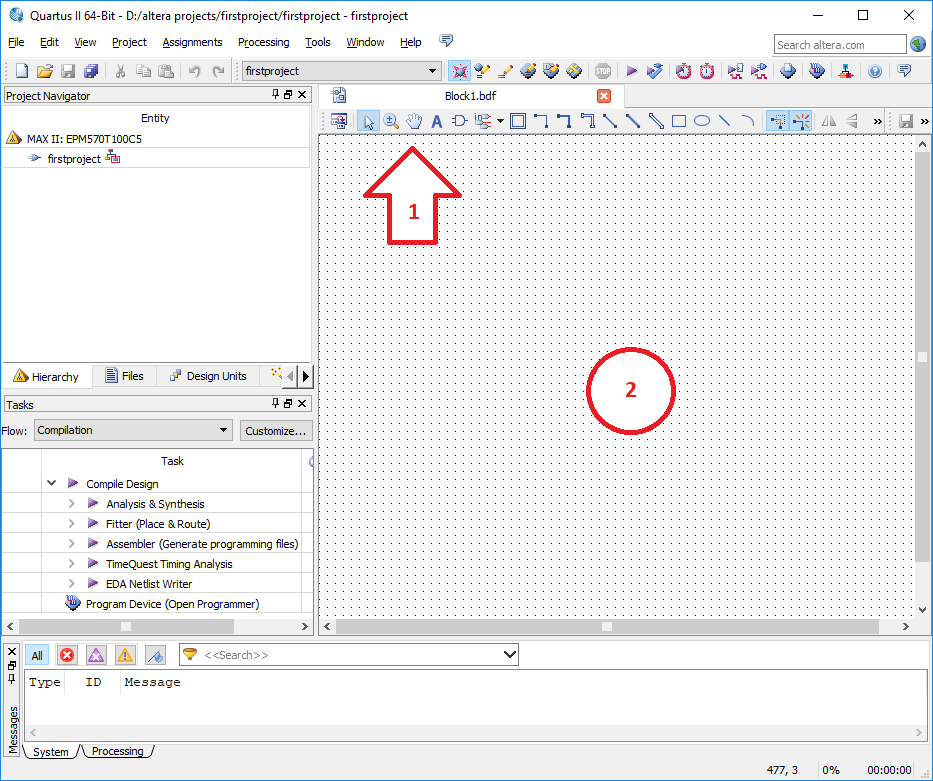
Task: Select Program Device (Open Programmer)
Action: (x=173, y=604)
